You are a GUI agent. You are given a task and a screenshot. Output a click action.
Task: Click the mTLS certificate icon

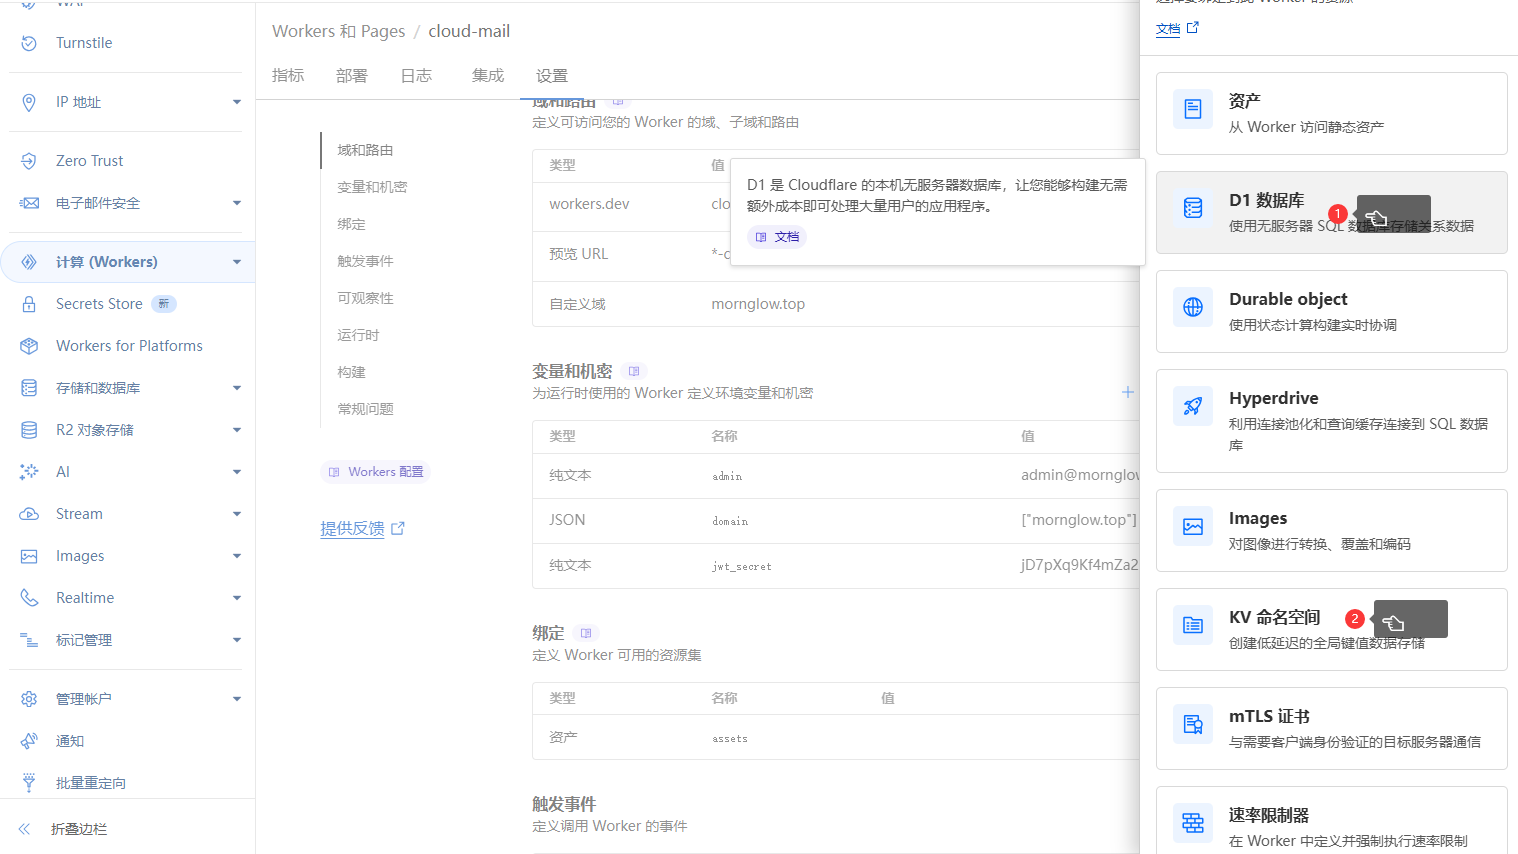[x=1193, y=724]
